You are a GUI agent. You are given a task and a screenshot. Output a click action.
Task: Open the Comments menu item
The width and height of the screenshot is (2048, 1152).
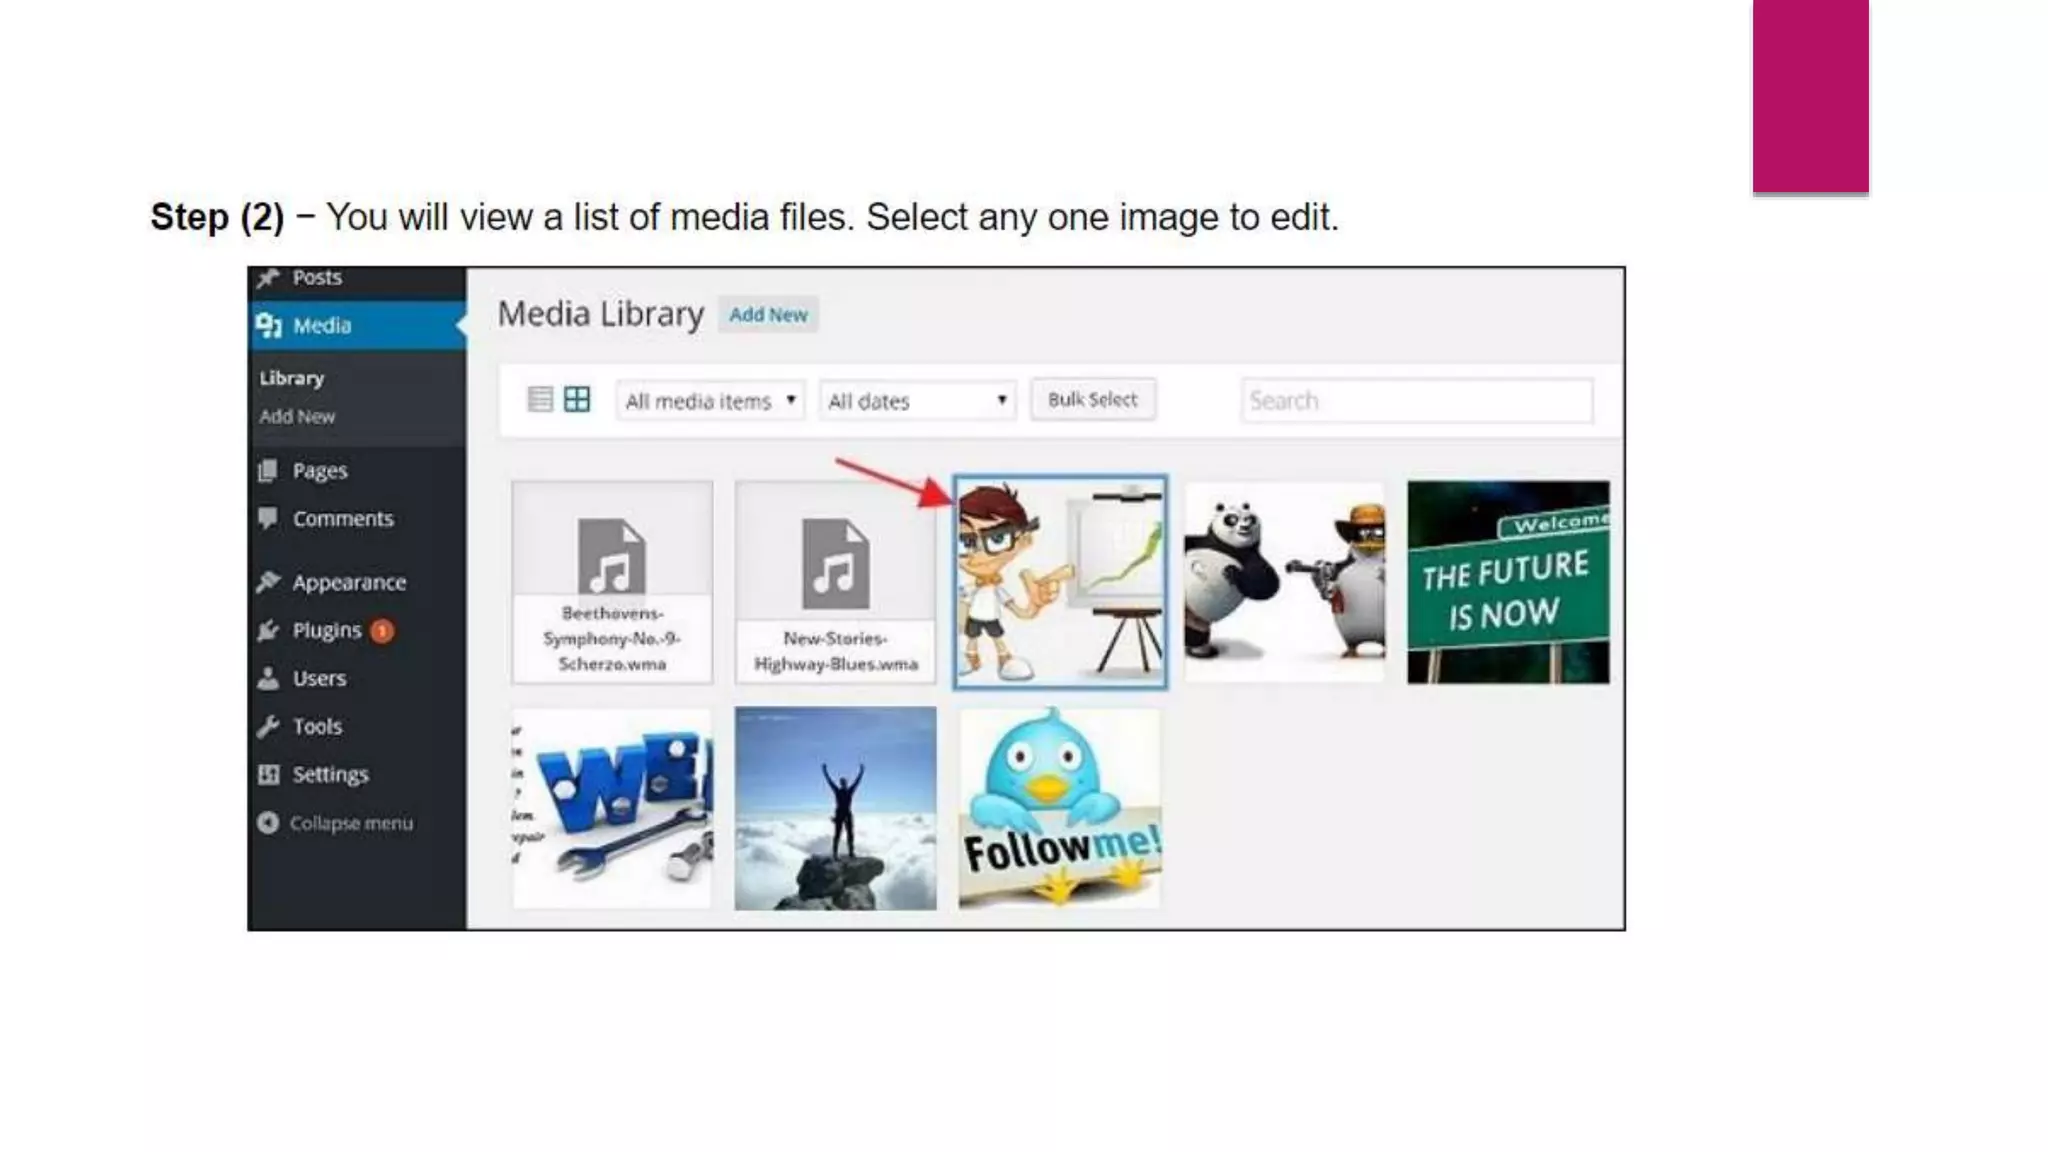point(342,519)
